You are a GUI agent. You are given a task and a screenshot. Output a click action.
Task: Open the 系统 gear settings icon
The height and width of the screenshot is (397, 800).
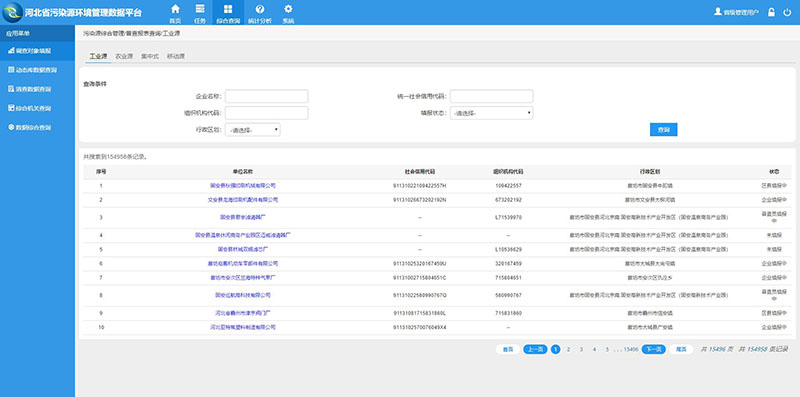(288, 9)
